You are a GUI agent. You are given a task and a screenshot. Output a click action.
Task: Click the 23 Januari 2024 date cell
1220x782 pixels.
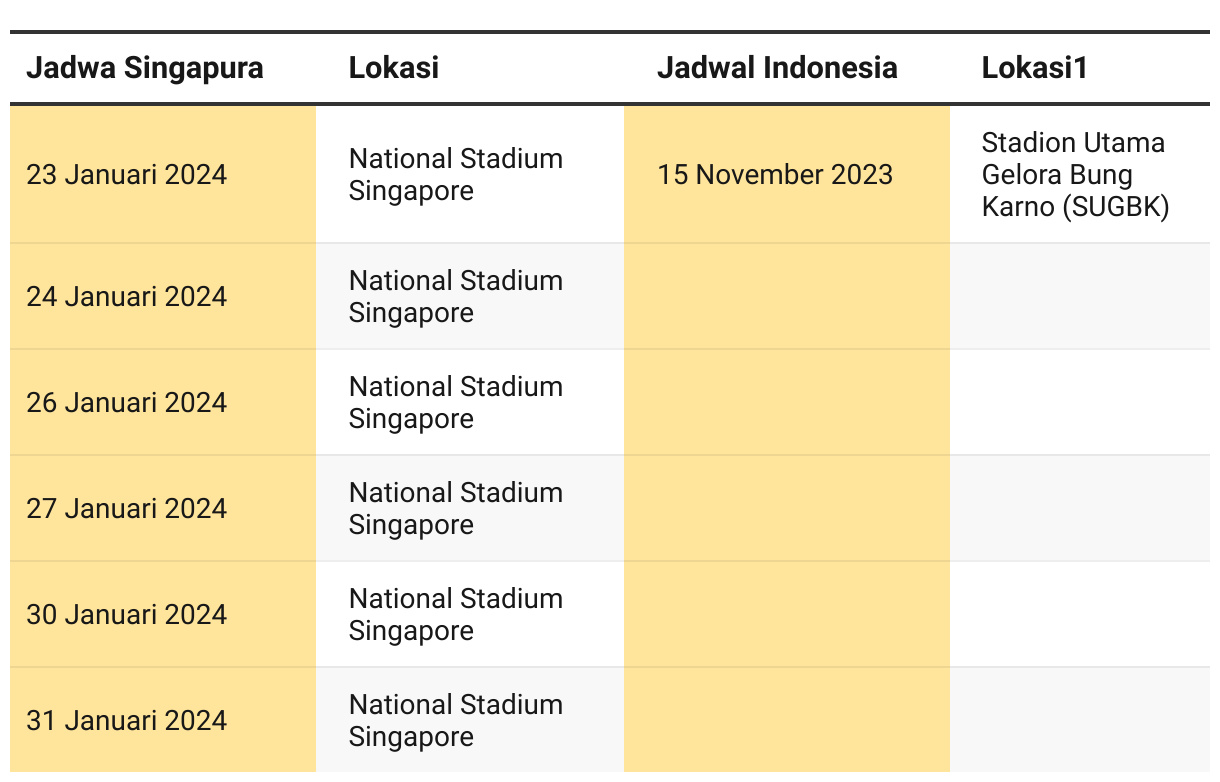tap(163, 174)
